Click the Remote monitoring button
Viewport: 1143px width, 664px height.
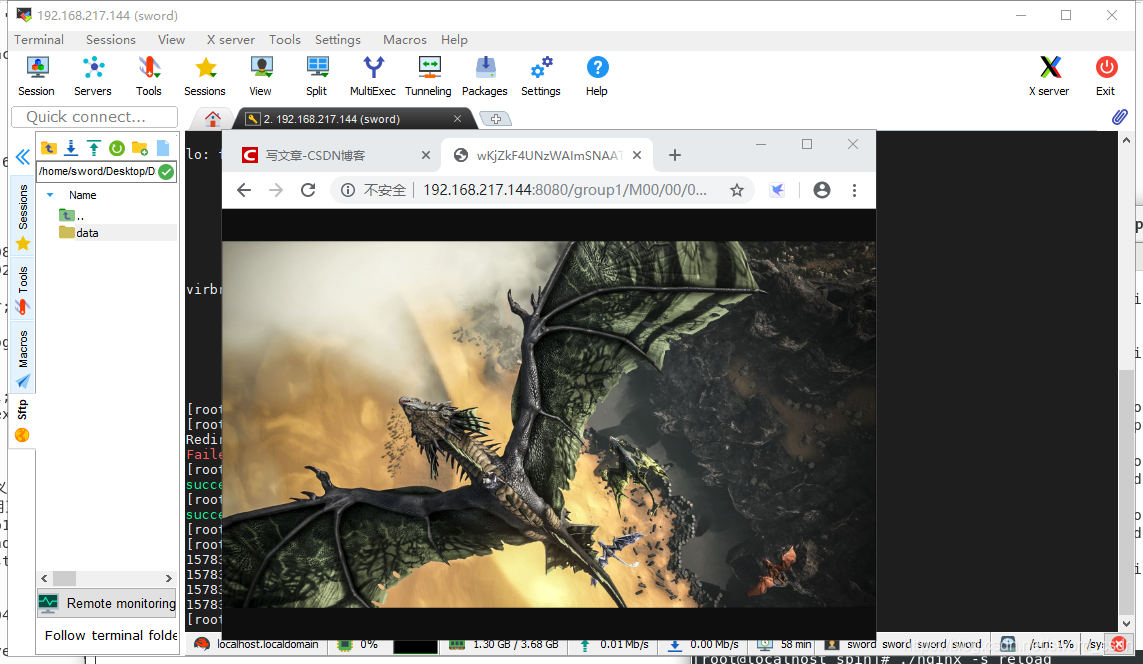(107, 604)
